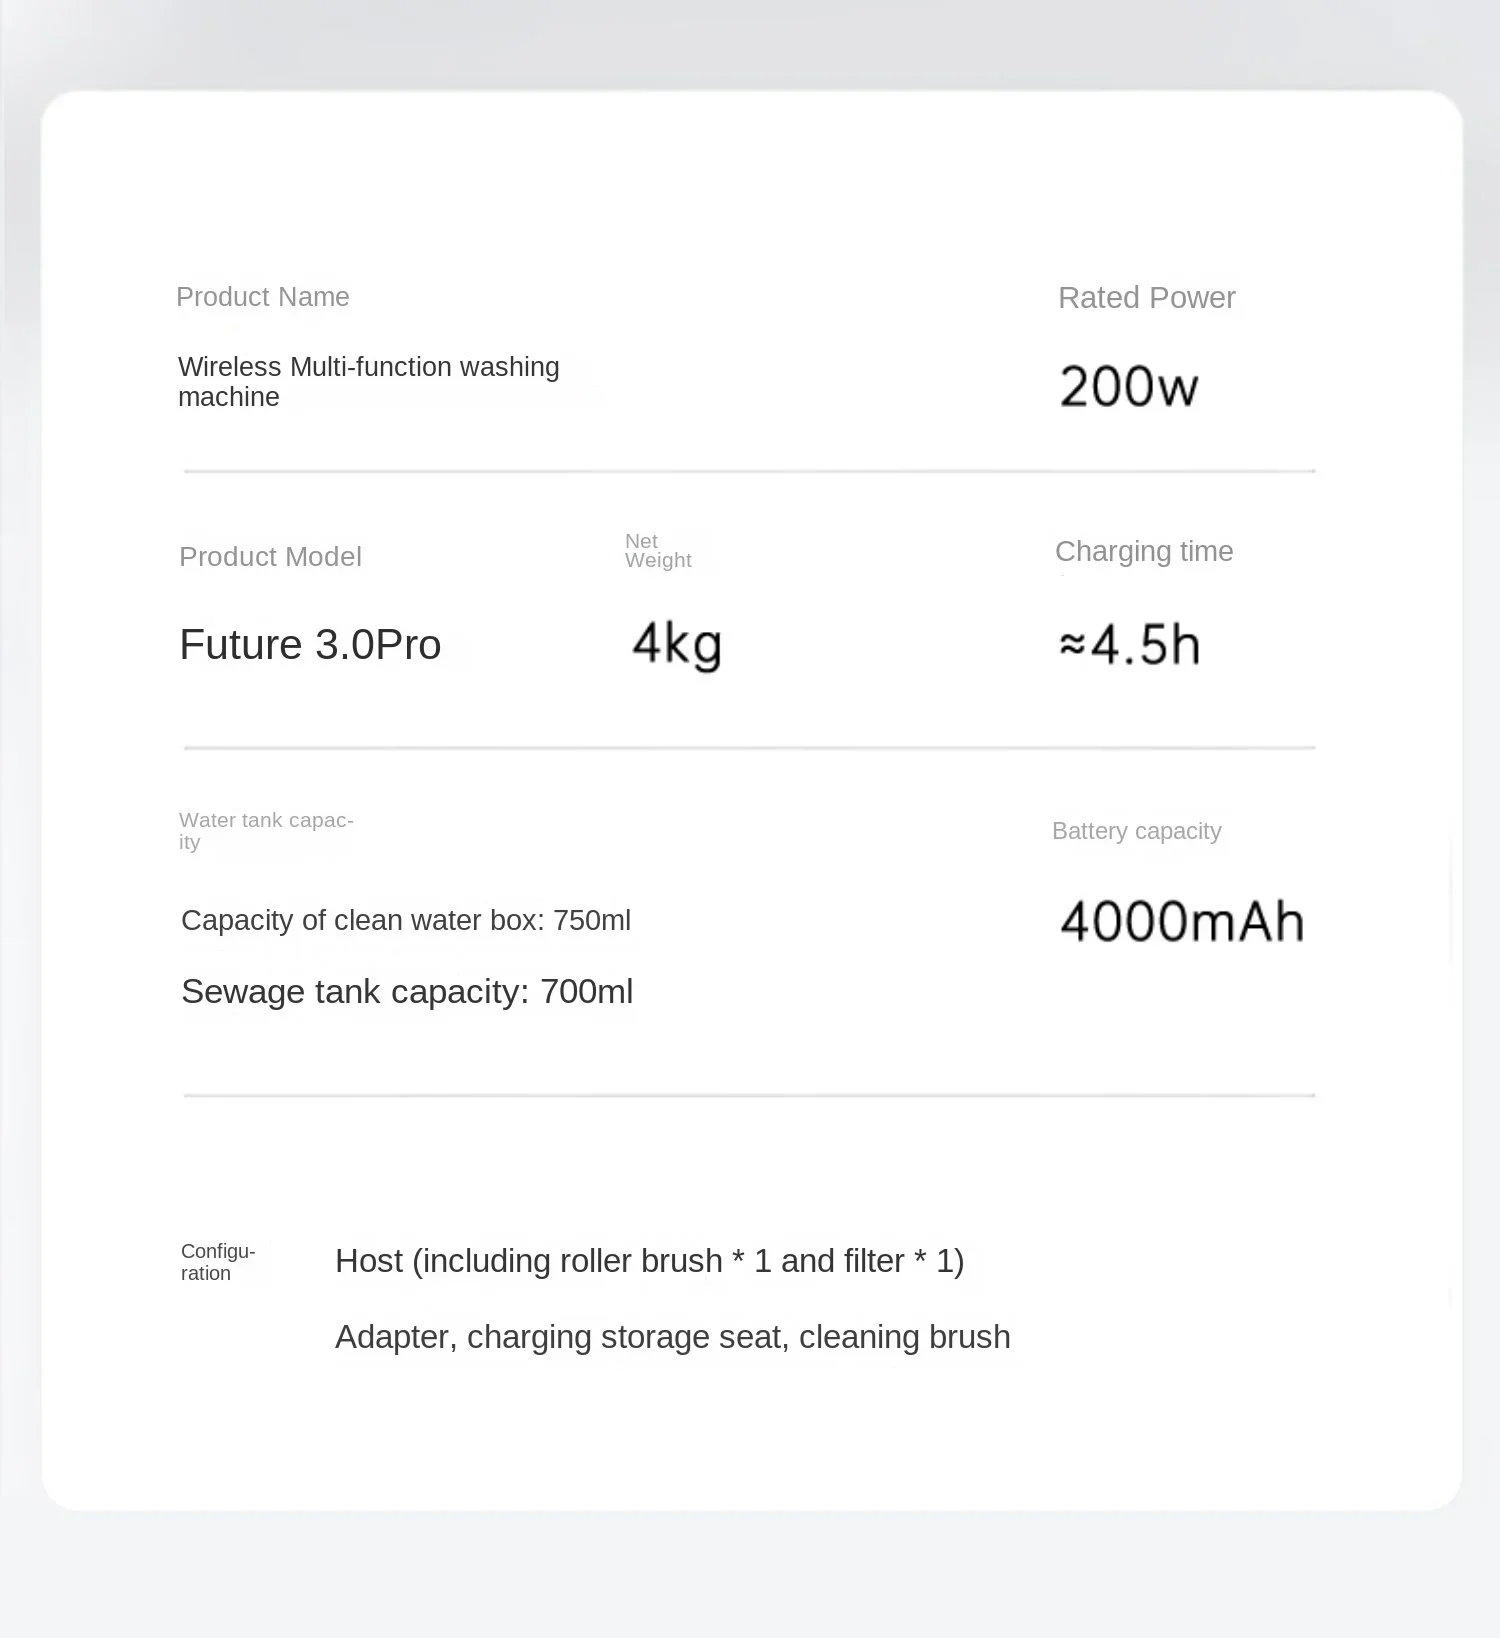Select the Wireless Multi-function washing machine text
Viewport: 1500px width, 1638px height.
(x=369, y=382)
